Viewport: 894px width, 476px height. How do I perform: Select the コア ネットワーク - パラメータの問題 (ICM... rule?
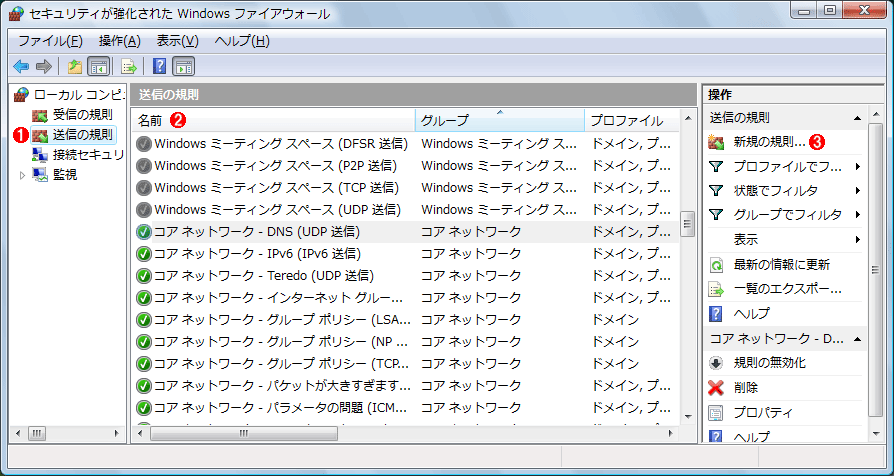click(281, 408)
